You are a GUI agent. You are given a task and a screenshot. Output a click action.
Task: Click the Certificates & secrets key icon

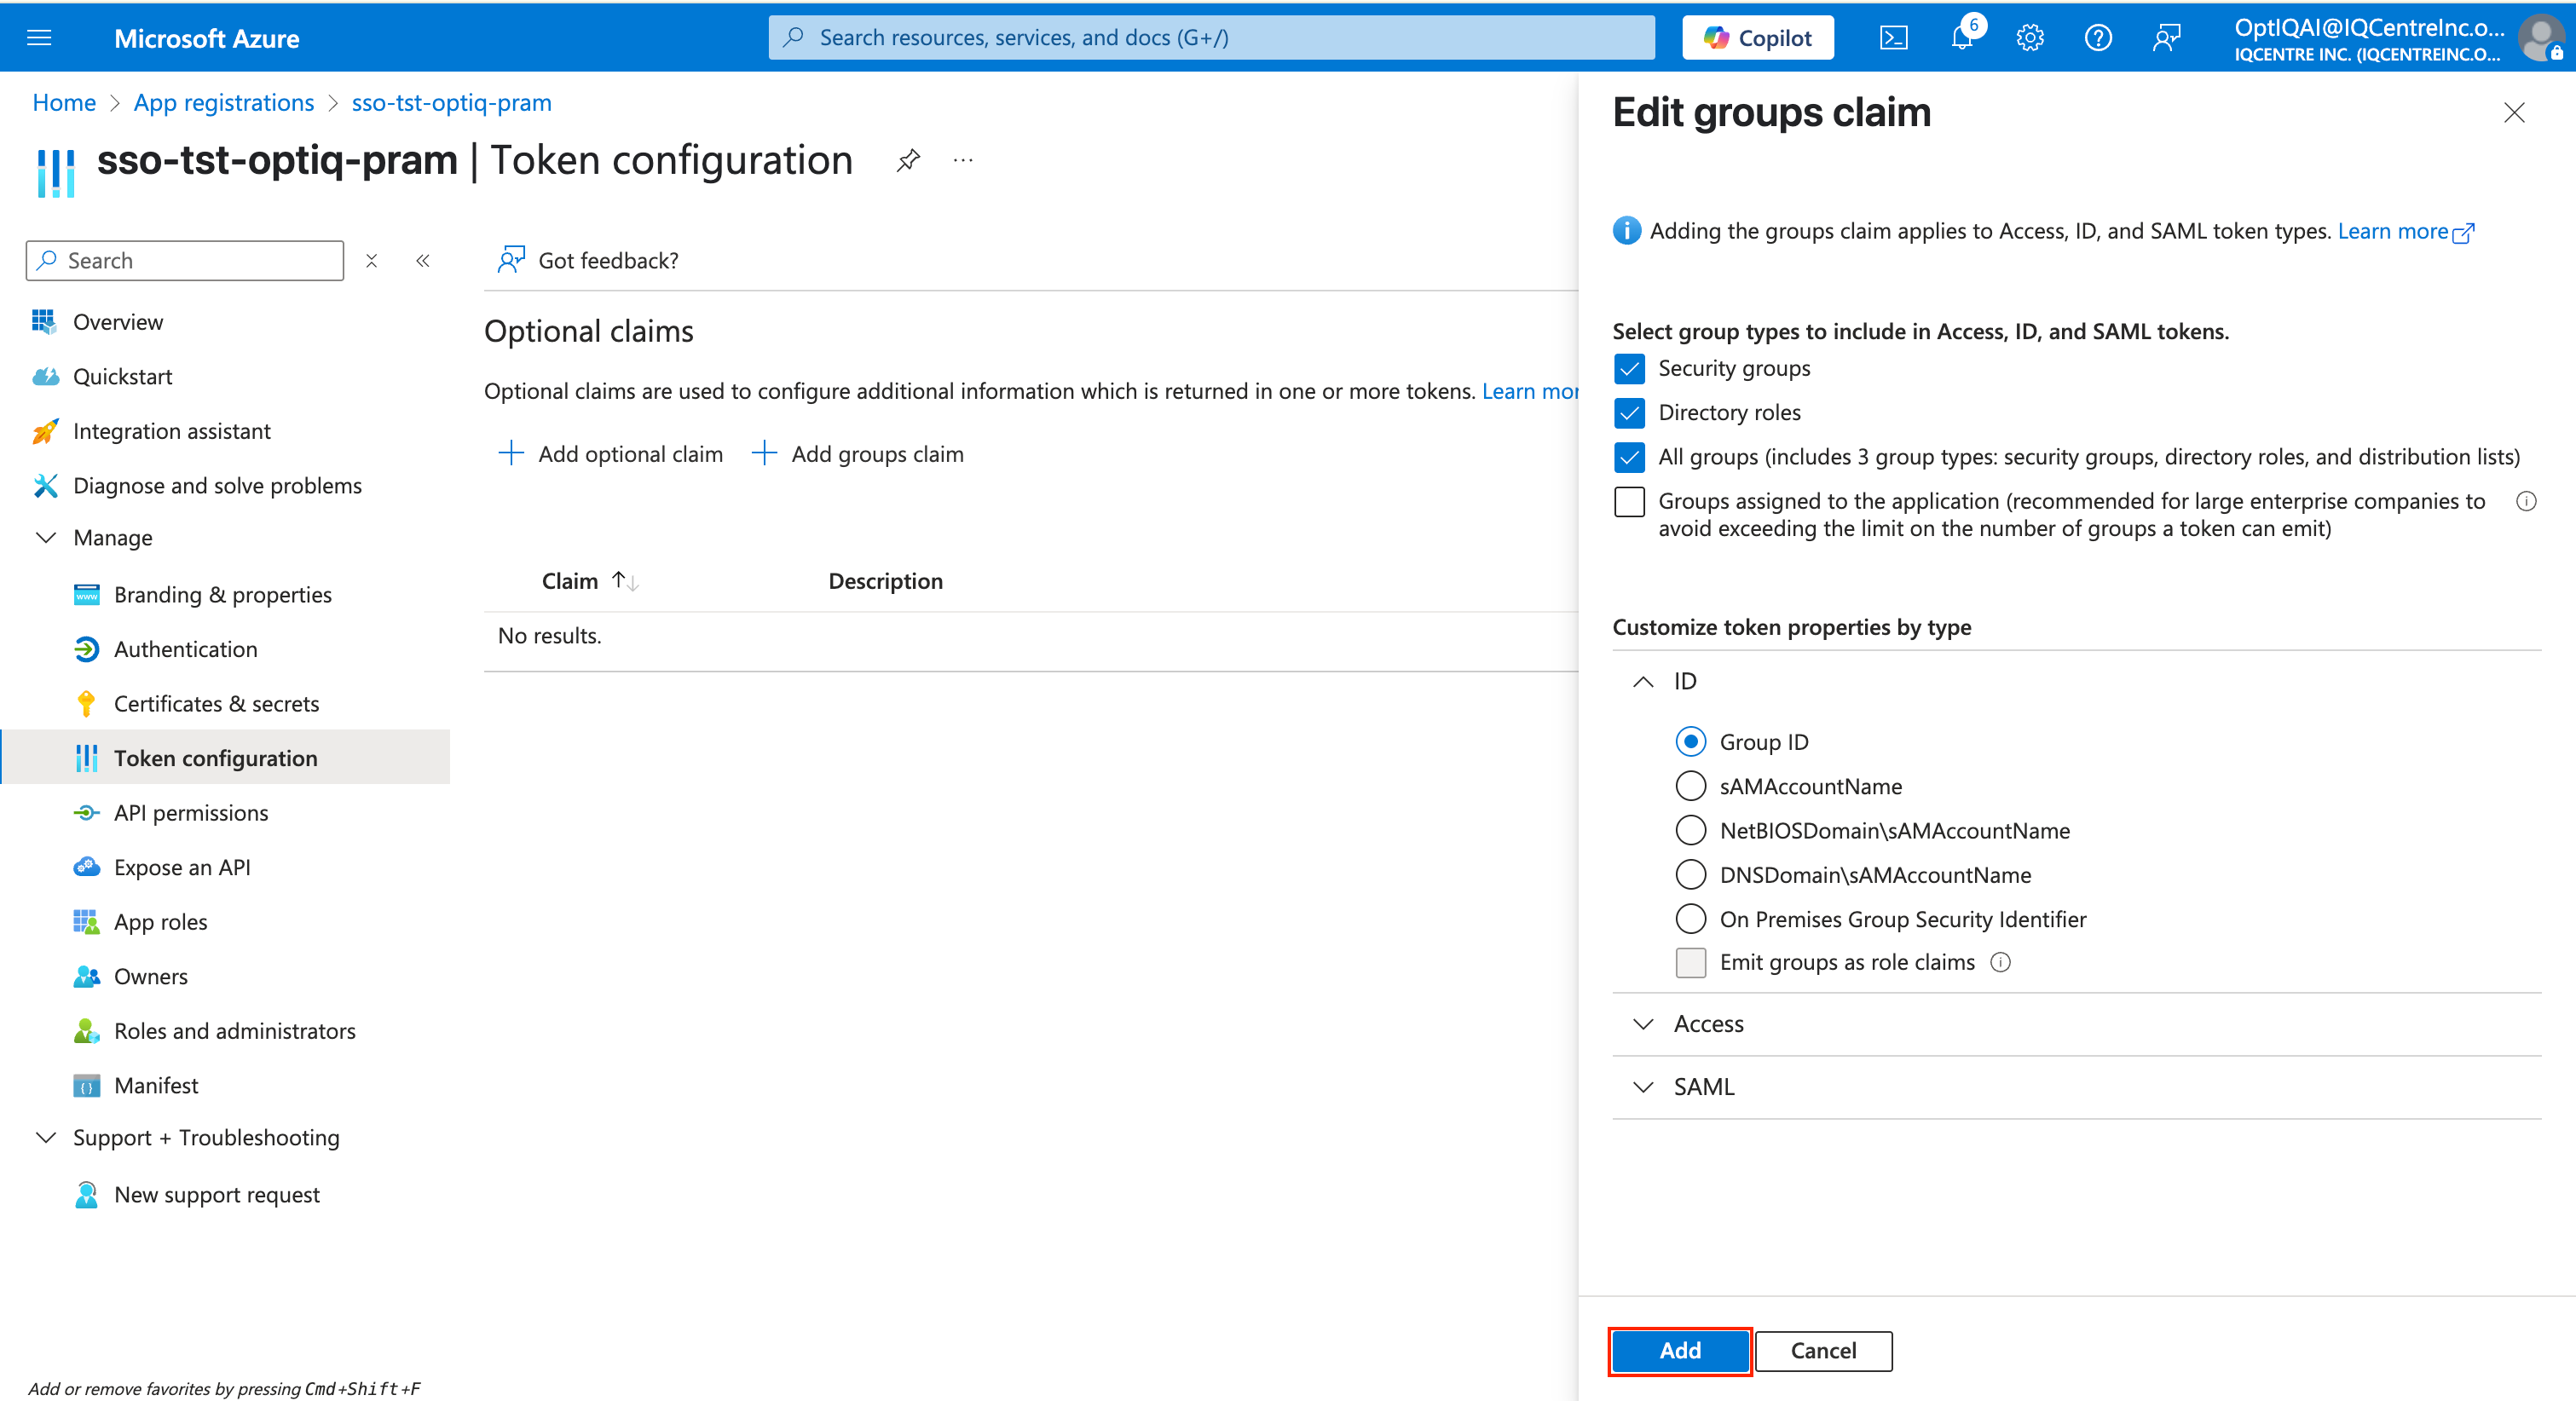(x=86, y=703)
